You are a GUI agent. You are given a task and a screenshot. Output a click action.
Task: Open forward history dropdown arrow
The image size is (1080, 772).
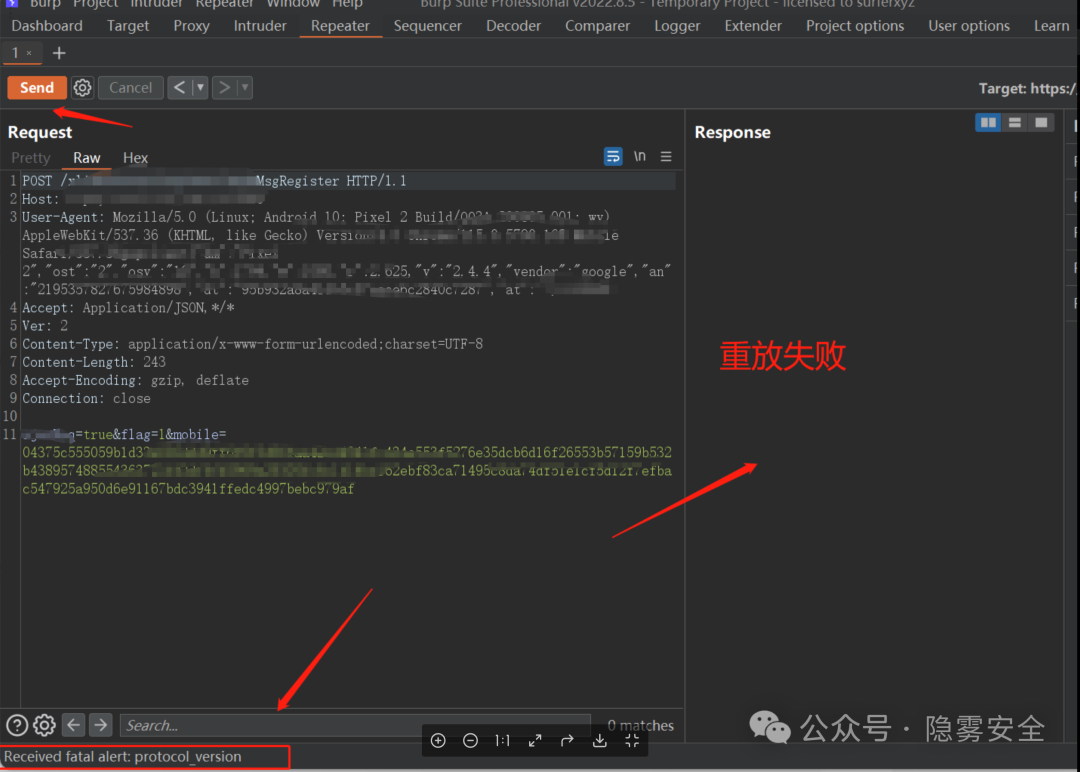[245, 87]
